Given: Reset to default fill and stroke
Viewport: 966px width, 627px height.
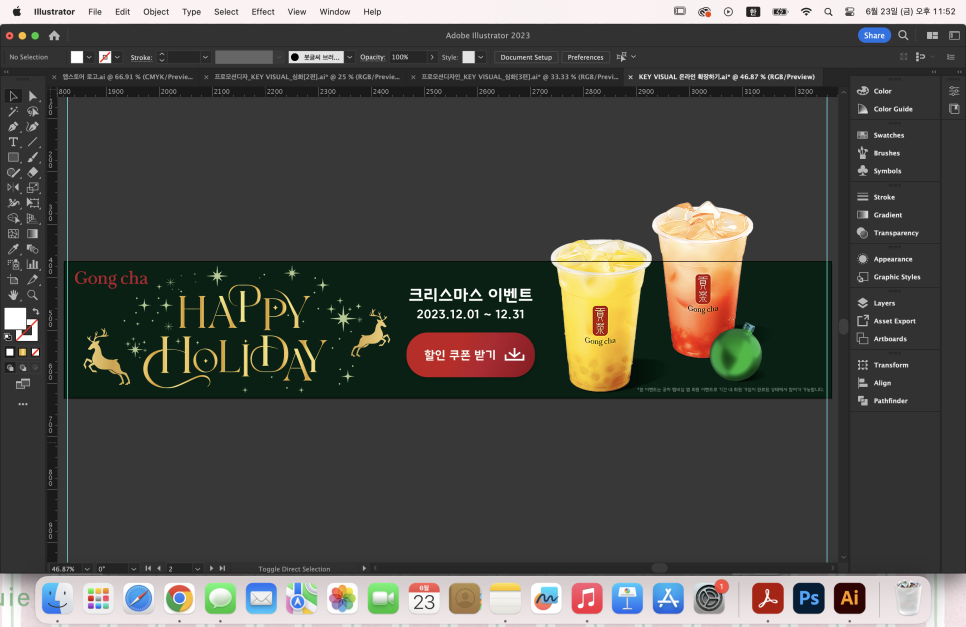Looking at the screenshot, I should pyautogui.click(x=8, y=337).
